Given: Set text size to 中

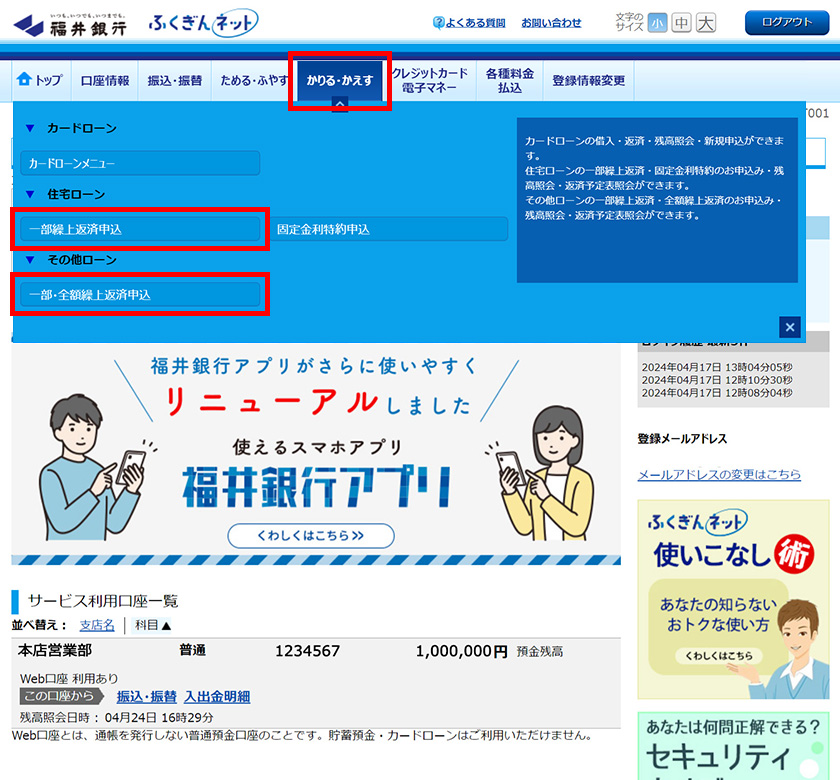Looking at the screenshot, I should tap(681, 23).
